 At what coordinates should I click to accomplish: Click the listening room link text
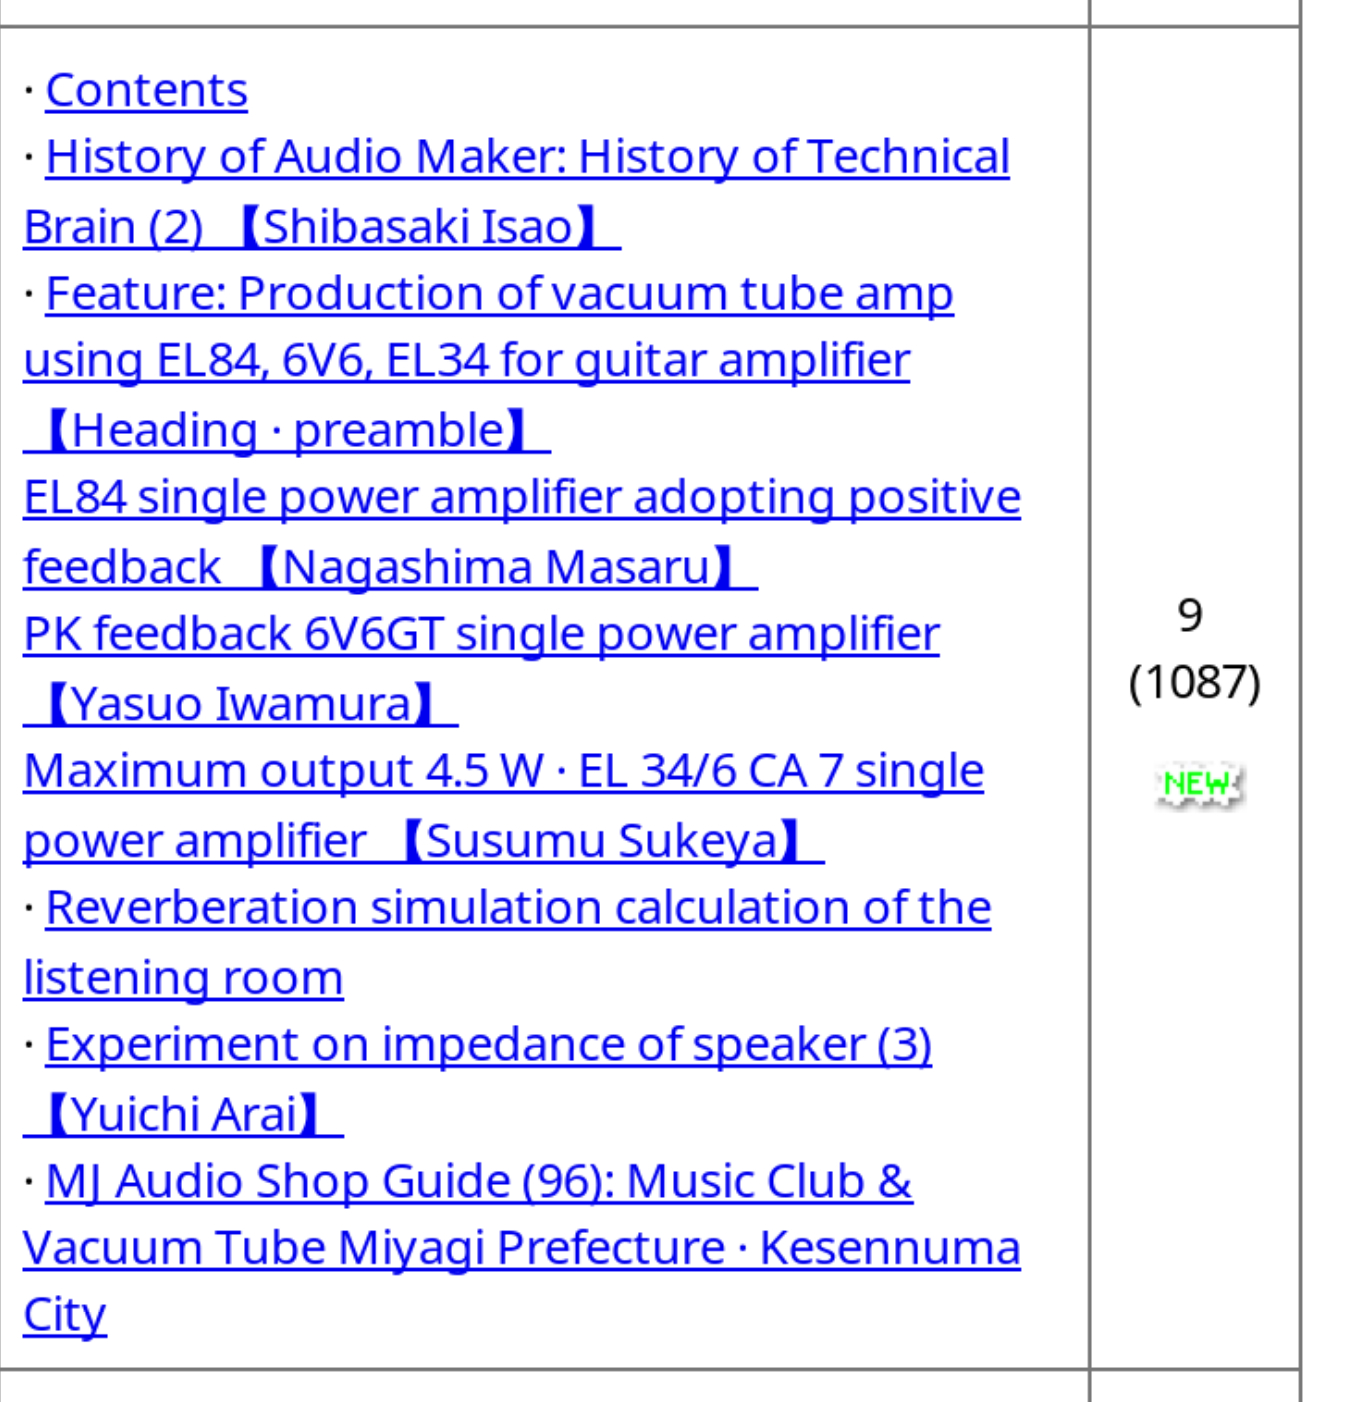click(183, 978)
